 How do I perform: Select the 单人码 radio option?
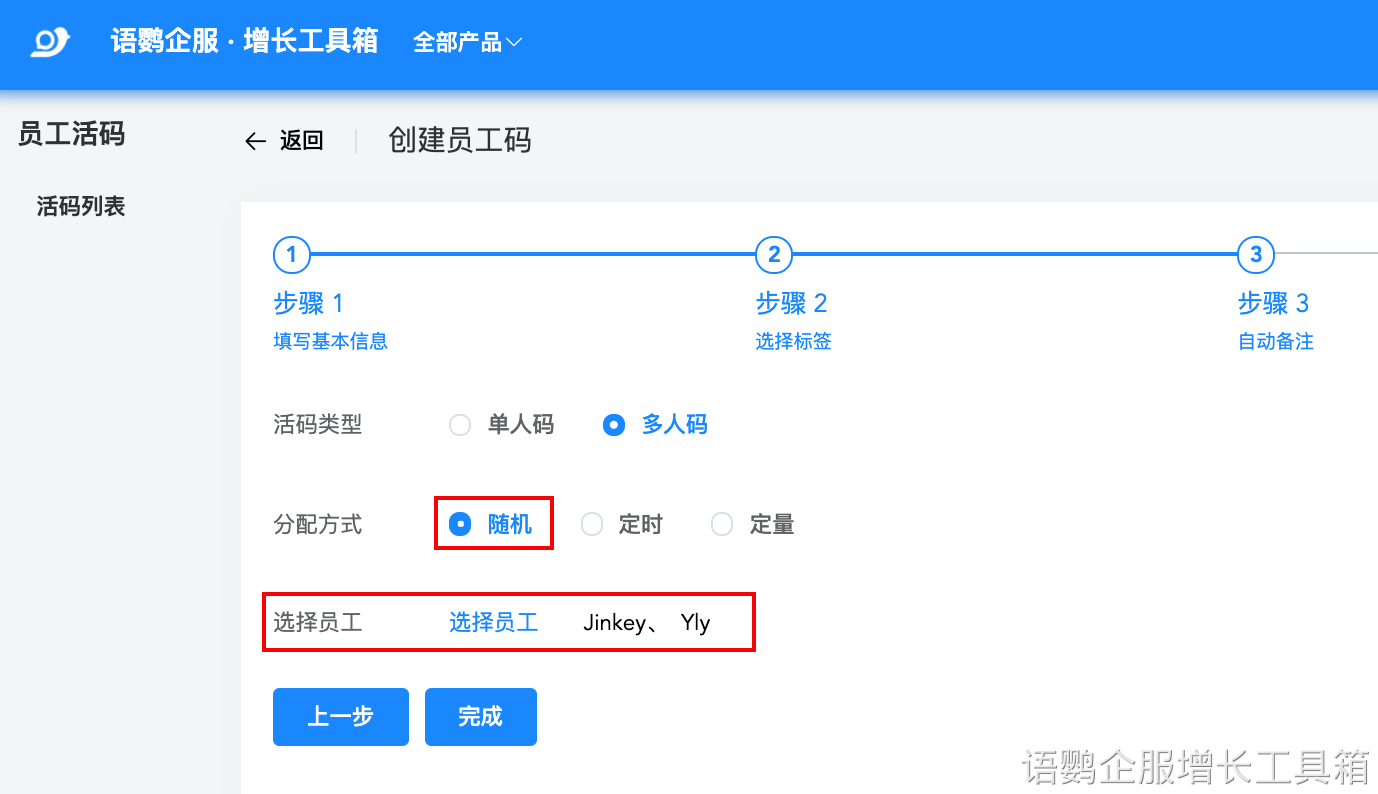point(460,425)
